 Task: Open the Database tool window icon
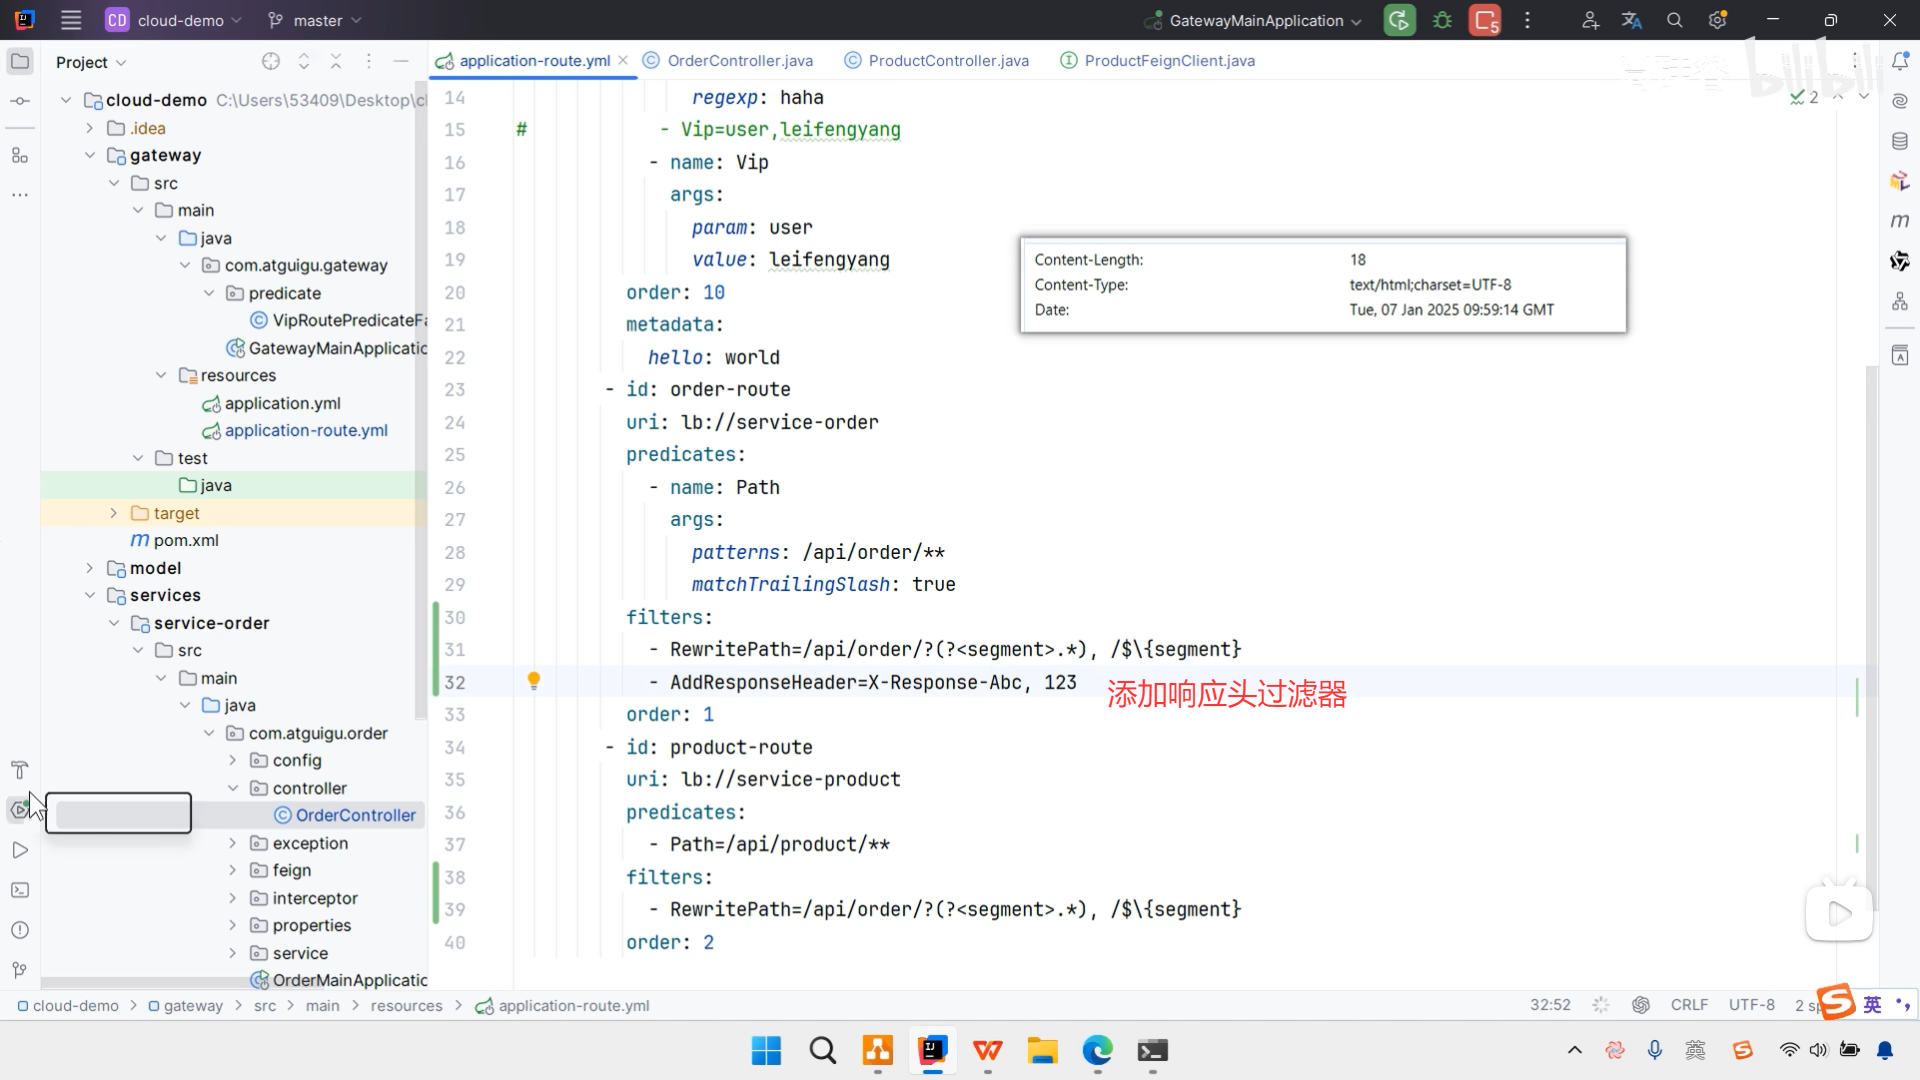(x=1900, y=141)
